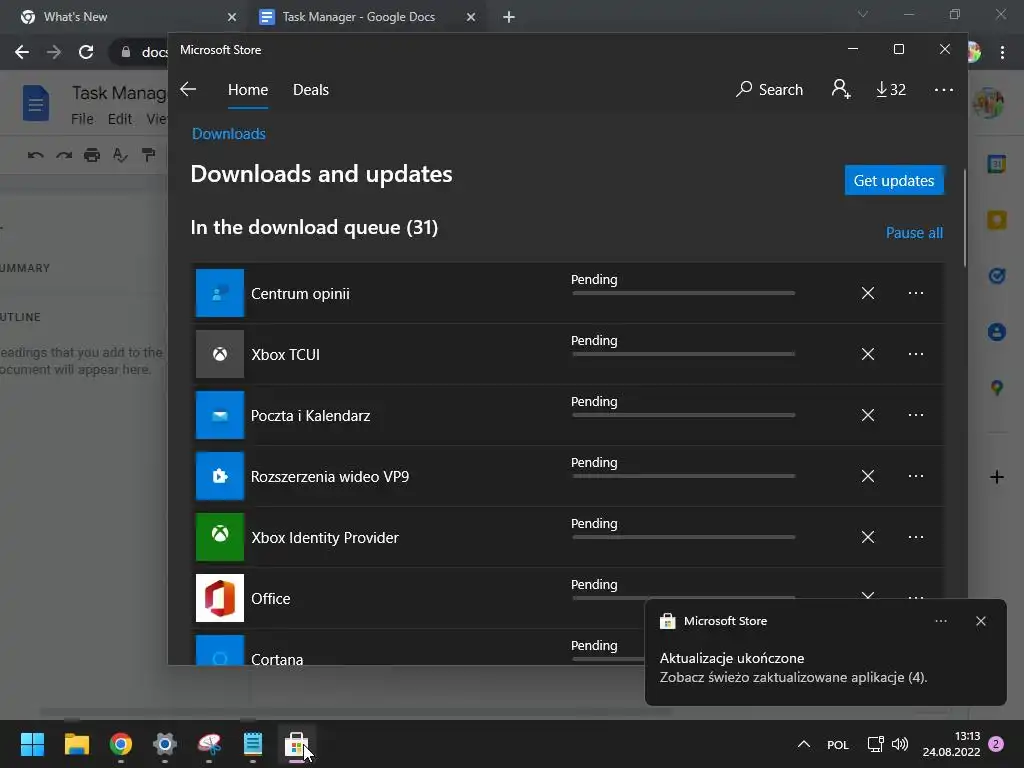
Task: Open more options for Poczta i Kalendarz
Action: click(916, 415)
